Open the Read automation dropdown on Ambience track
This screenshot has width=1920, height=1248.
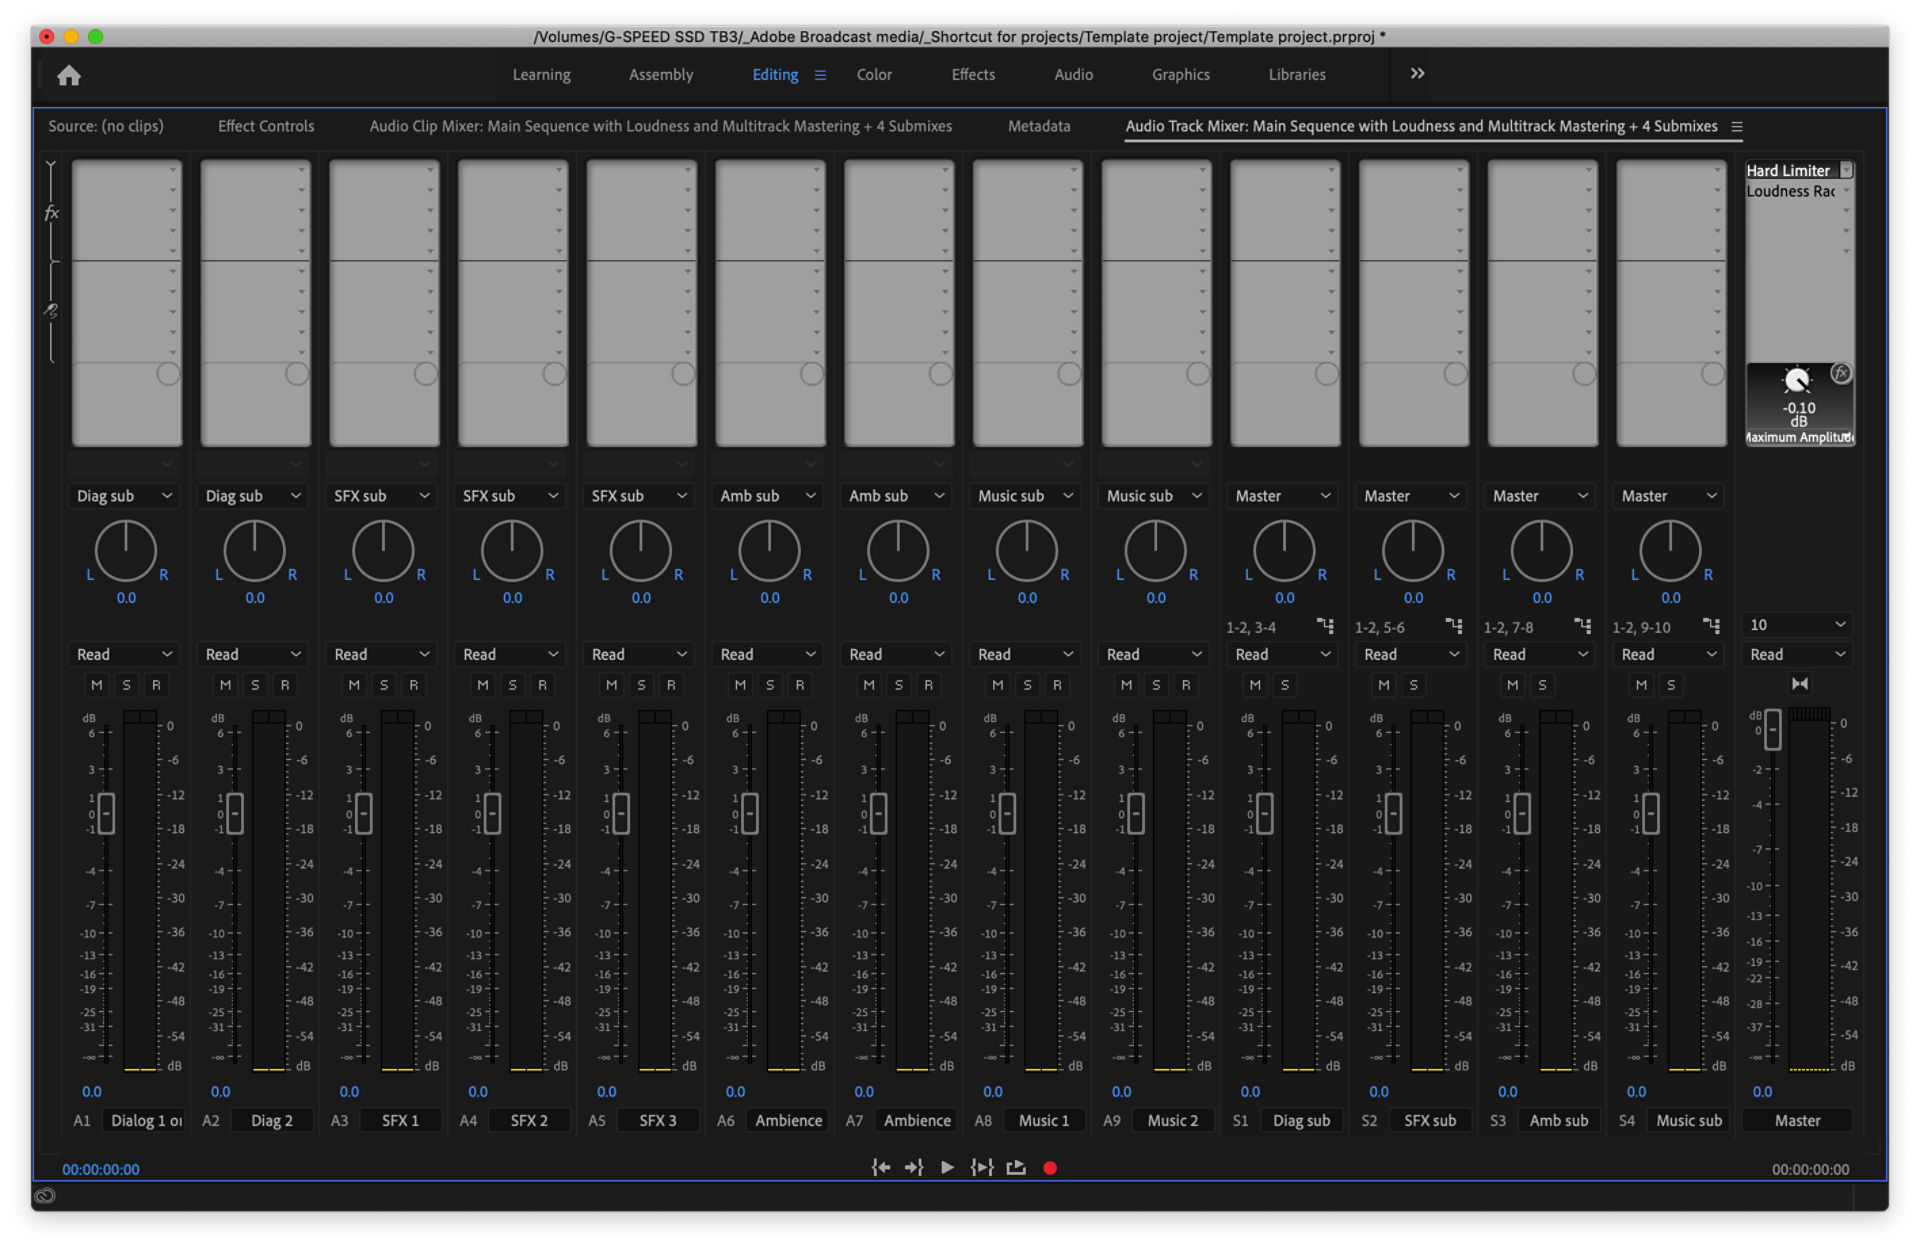(767, 654)
